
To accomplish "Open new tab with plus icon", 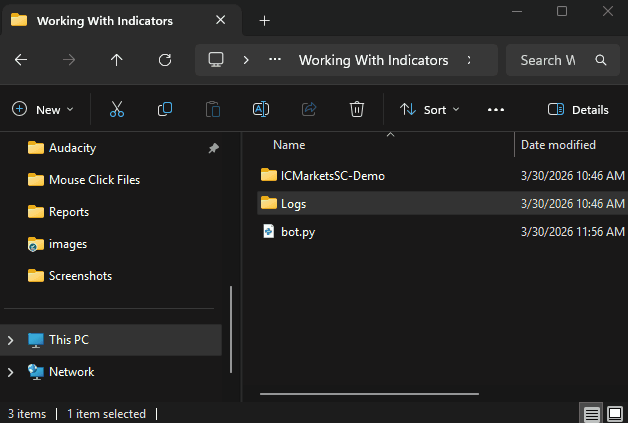I will 265,20.
